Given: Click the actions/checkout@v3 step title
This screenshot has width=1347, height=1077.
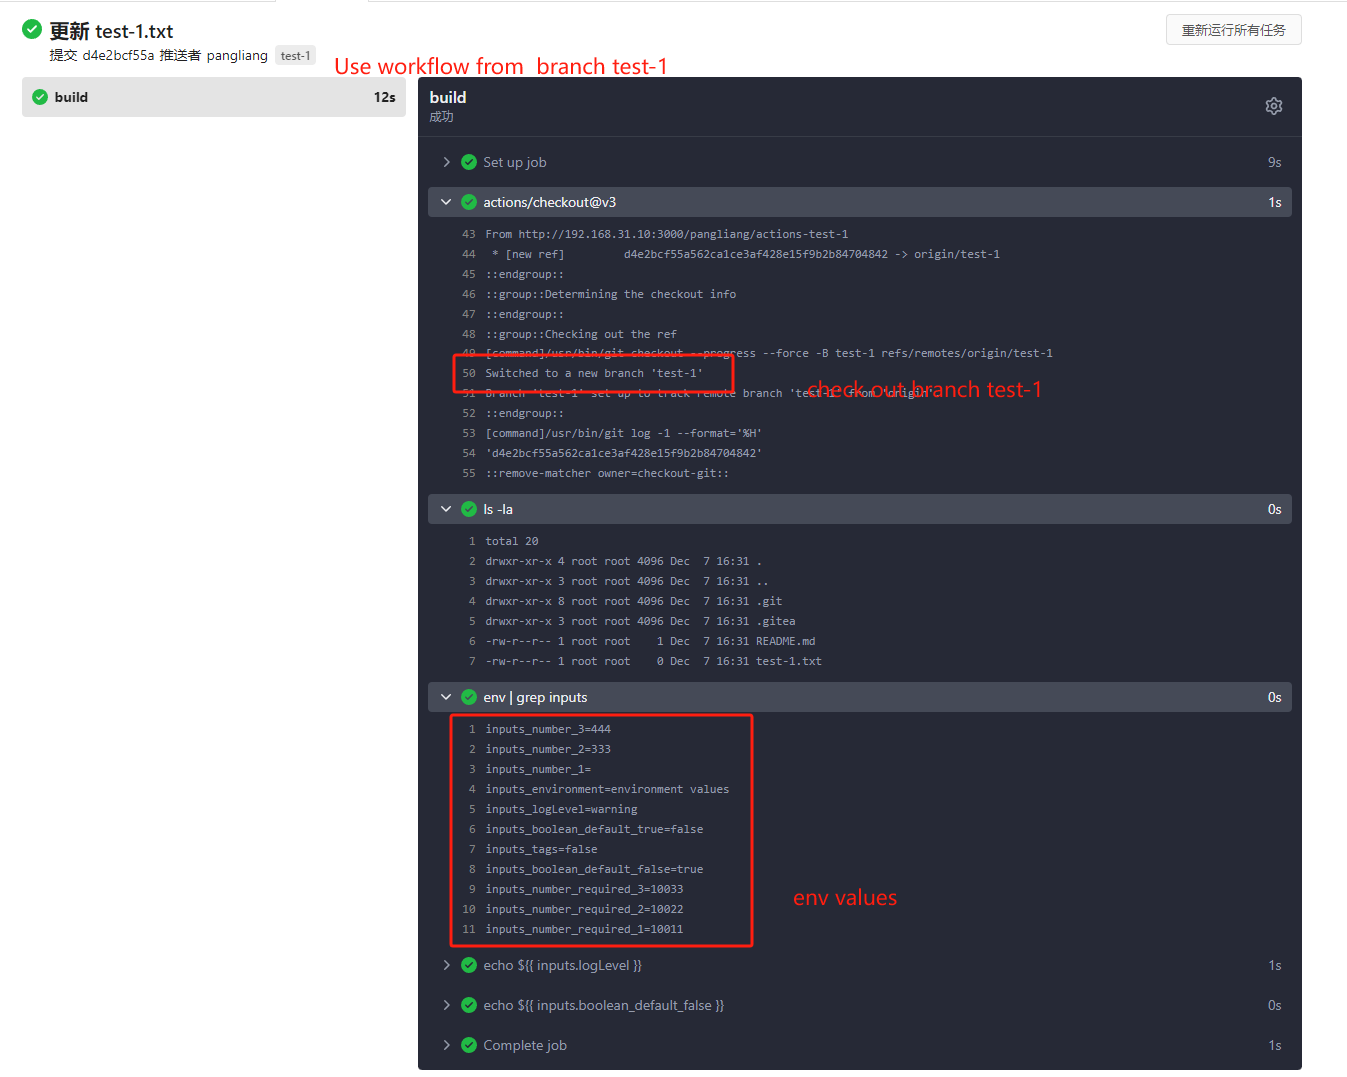Looking at the screenshot, I should click(550, 202).
